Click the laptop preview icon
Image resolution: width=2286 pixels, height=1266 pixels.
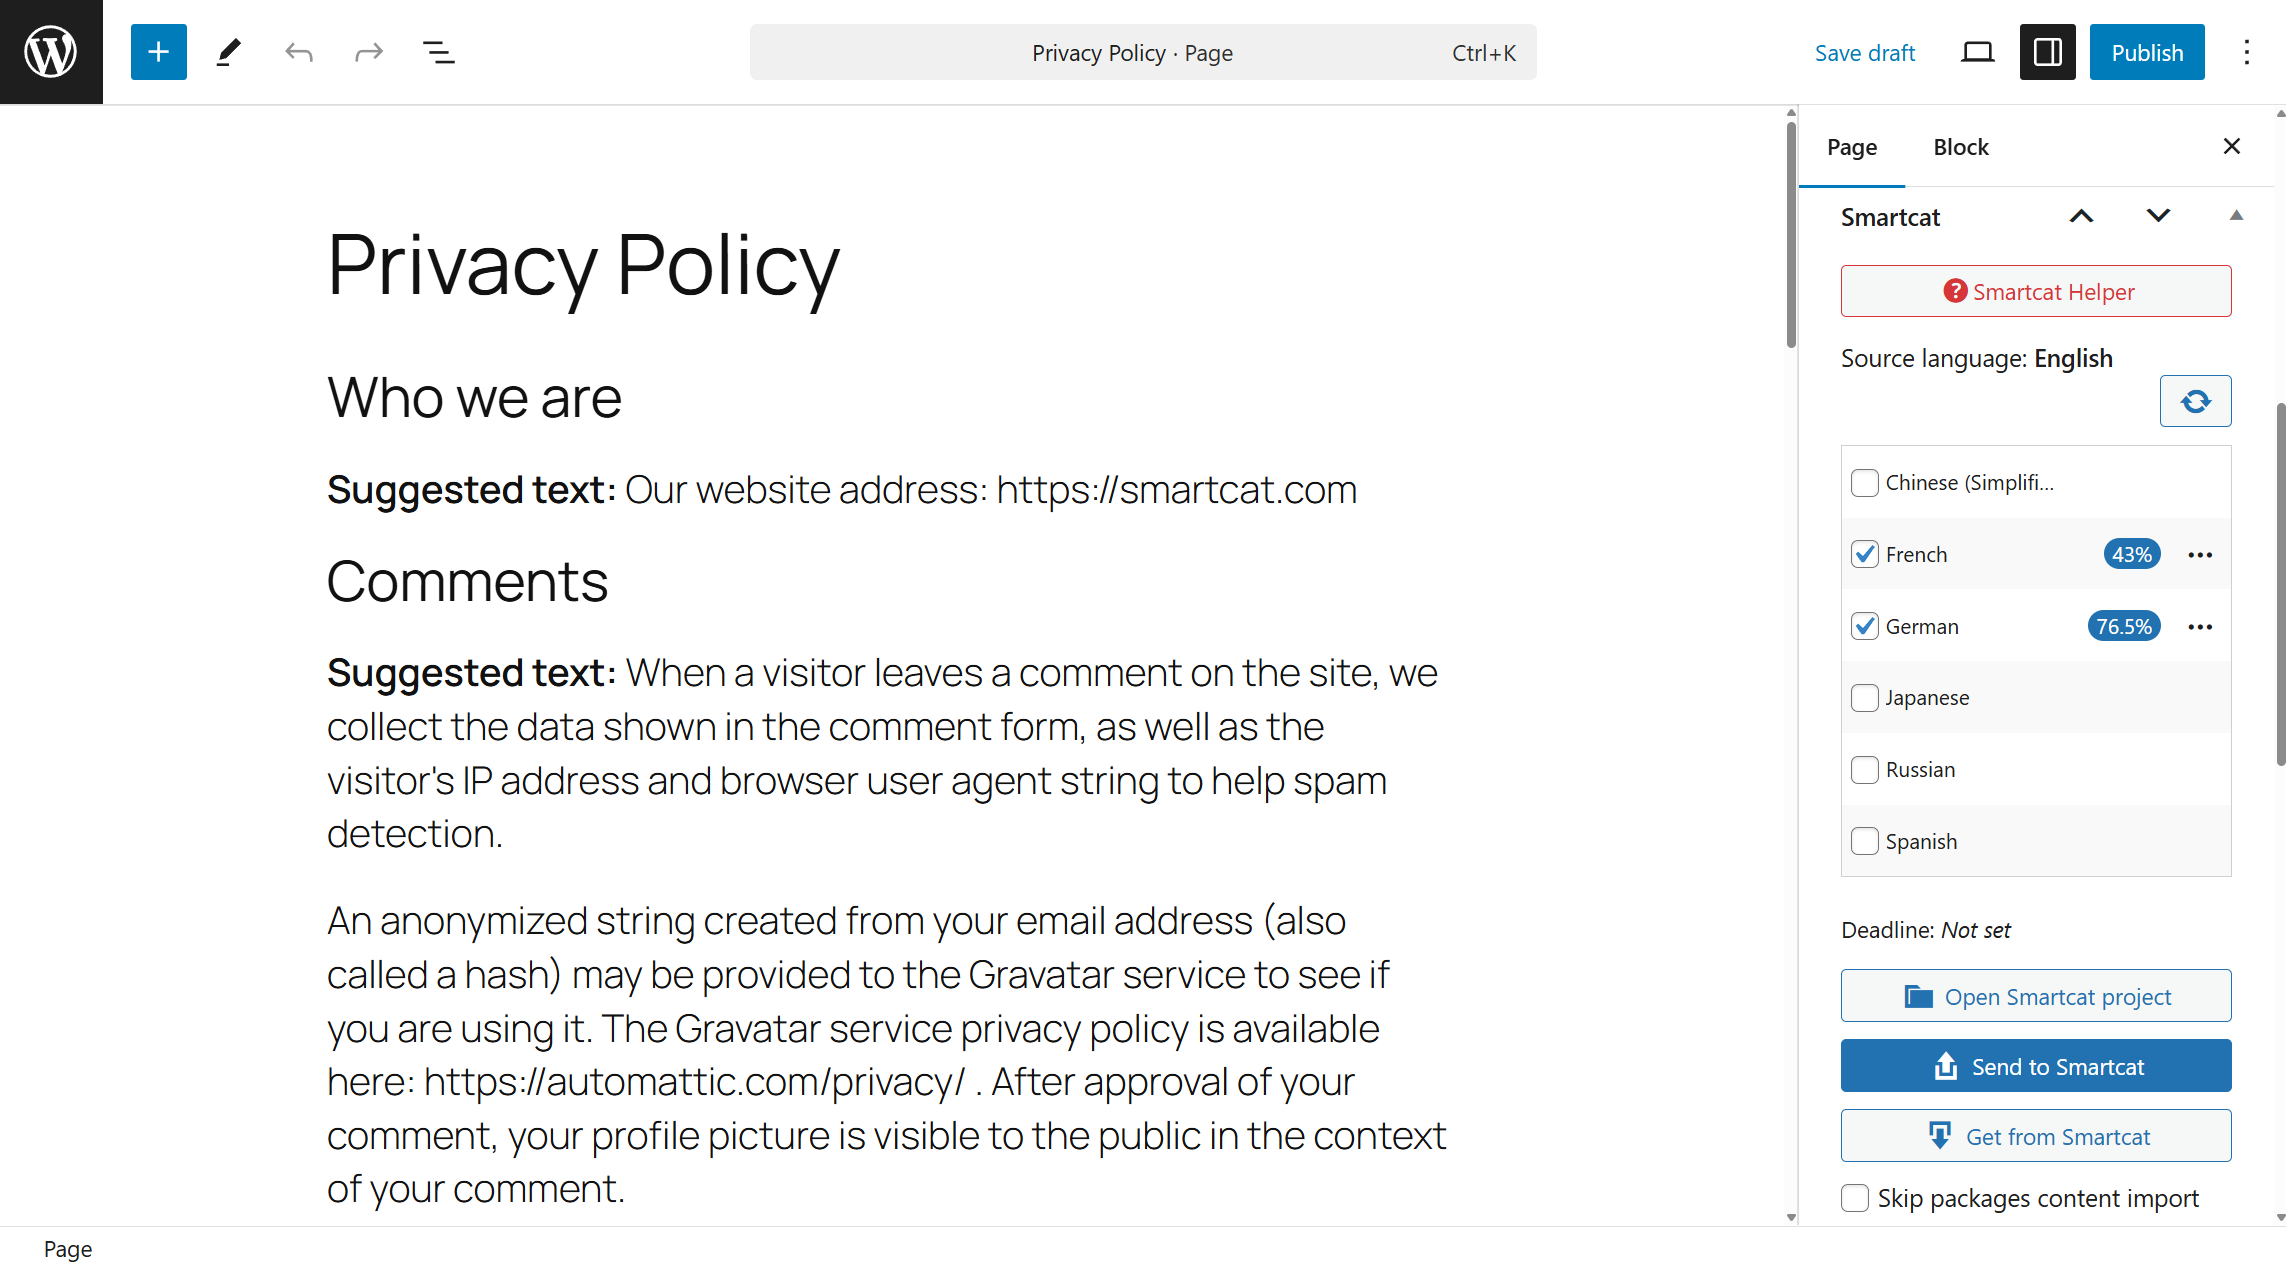1977,52
